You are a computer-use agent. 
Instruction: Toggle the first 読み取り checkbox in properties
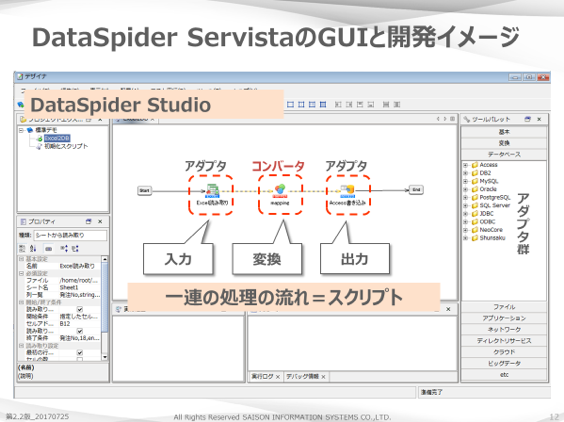[x=80, y=309]
